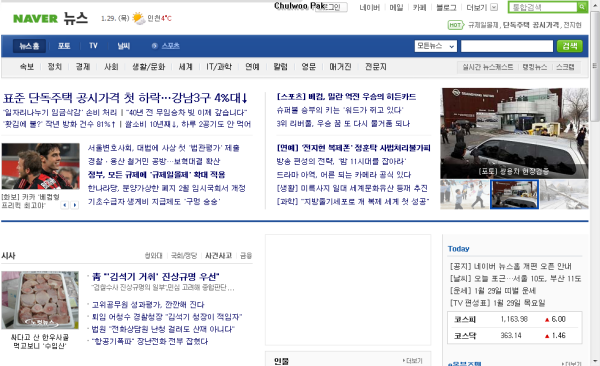Switch 시사 section to 청와대
The height and width of the screenshot is (366, 600).
(153, 255)
